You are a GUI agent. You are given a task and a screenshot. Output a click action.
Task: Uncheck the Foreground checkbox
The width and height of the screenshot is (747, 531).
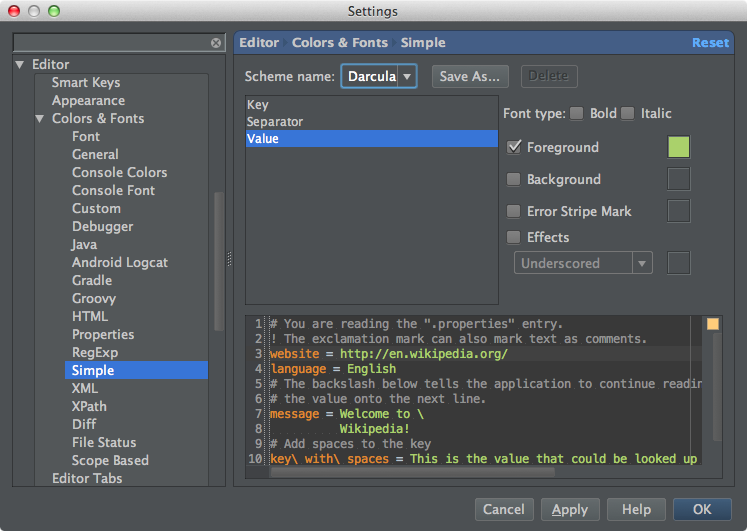point(514,147)
